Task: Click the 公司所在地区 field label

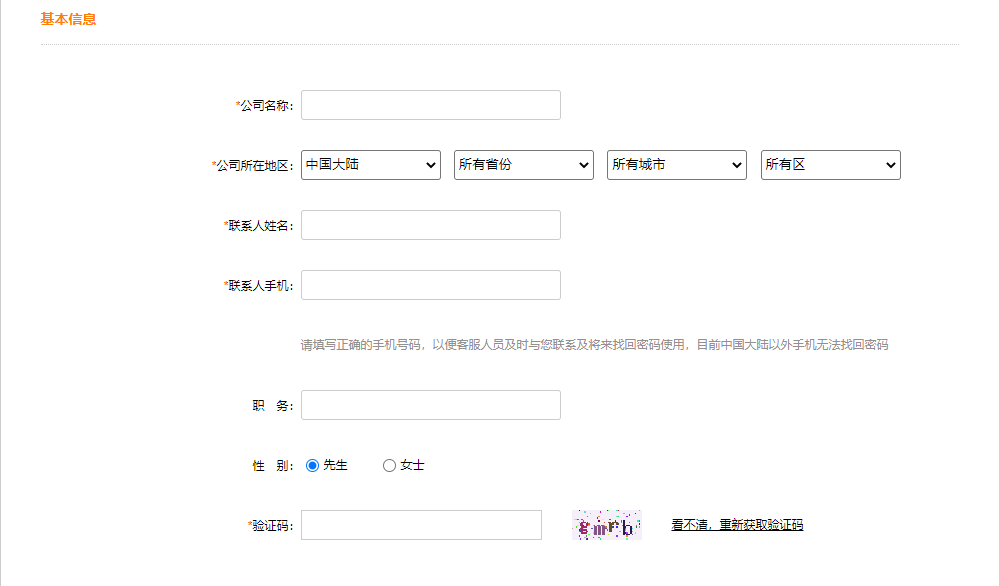Action: click(x=254, y=166)
